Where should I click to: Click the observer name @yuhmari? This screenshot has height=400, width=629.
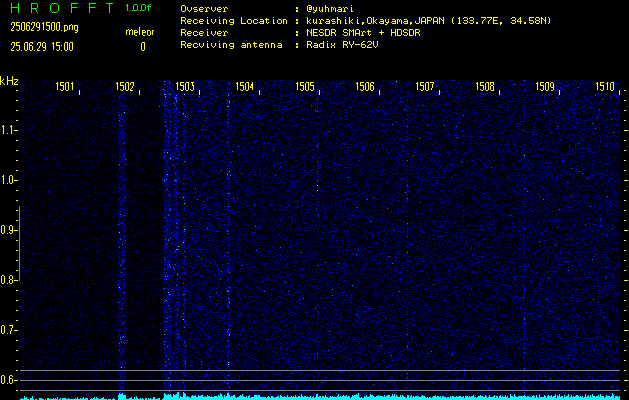pos(330,9)
